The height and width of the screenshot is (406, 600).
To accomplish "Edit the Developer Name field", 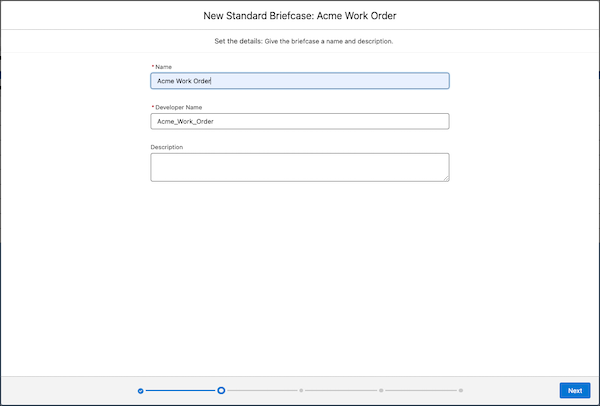I will (300, 121).
